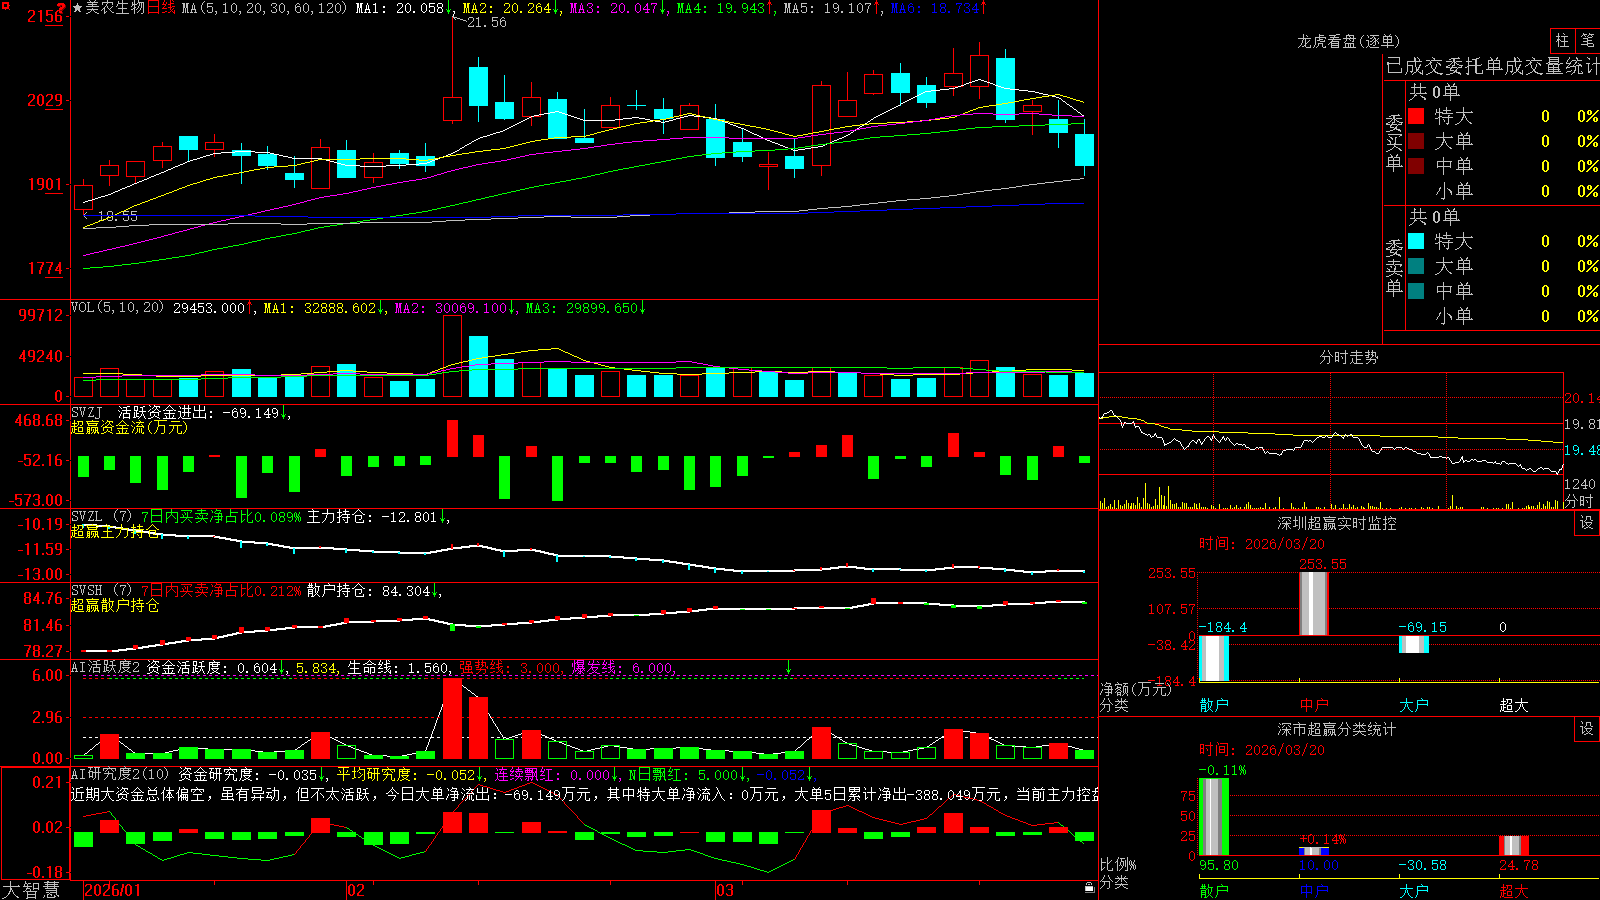Click the 日线 period label

[x=161, y=8]
